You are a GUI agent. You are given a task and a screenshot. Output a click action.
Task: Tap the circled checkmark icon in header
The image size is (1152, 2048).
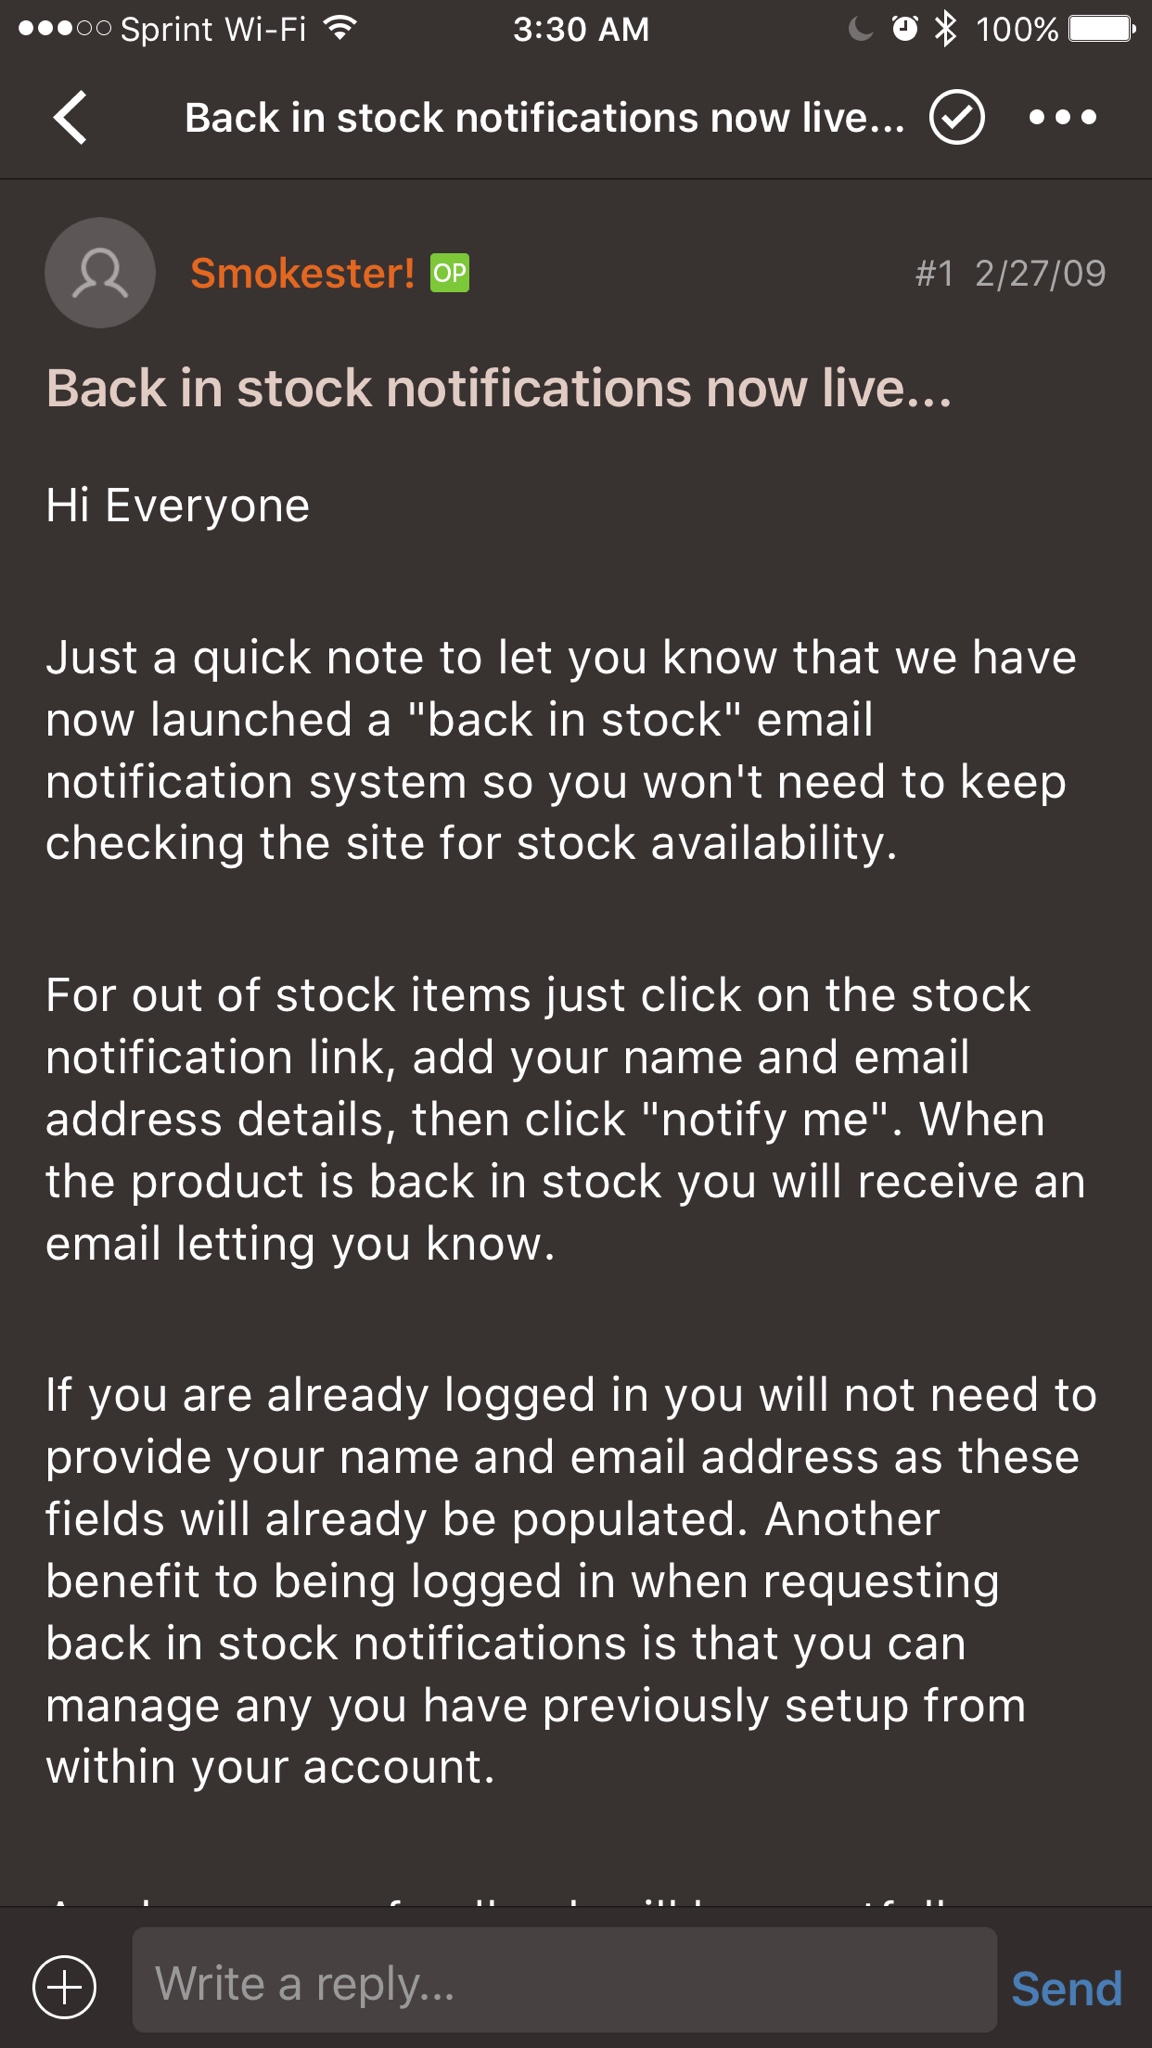tap(957, 118)
